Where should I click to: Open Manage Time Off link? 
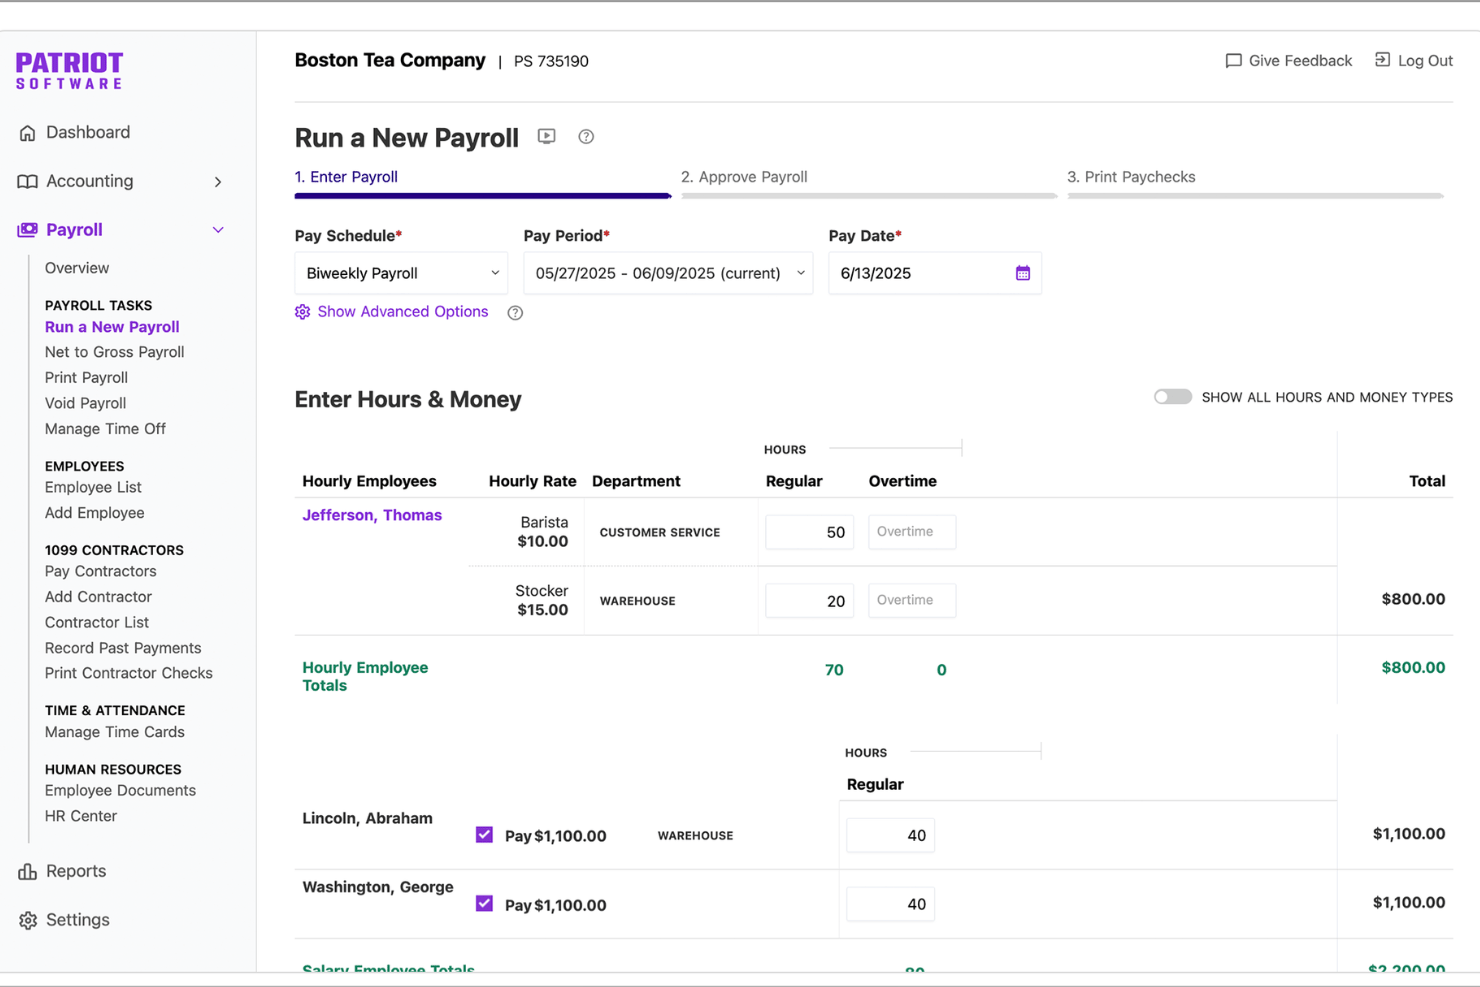click(105, 429)
